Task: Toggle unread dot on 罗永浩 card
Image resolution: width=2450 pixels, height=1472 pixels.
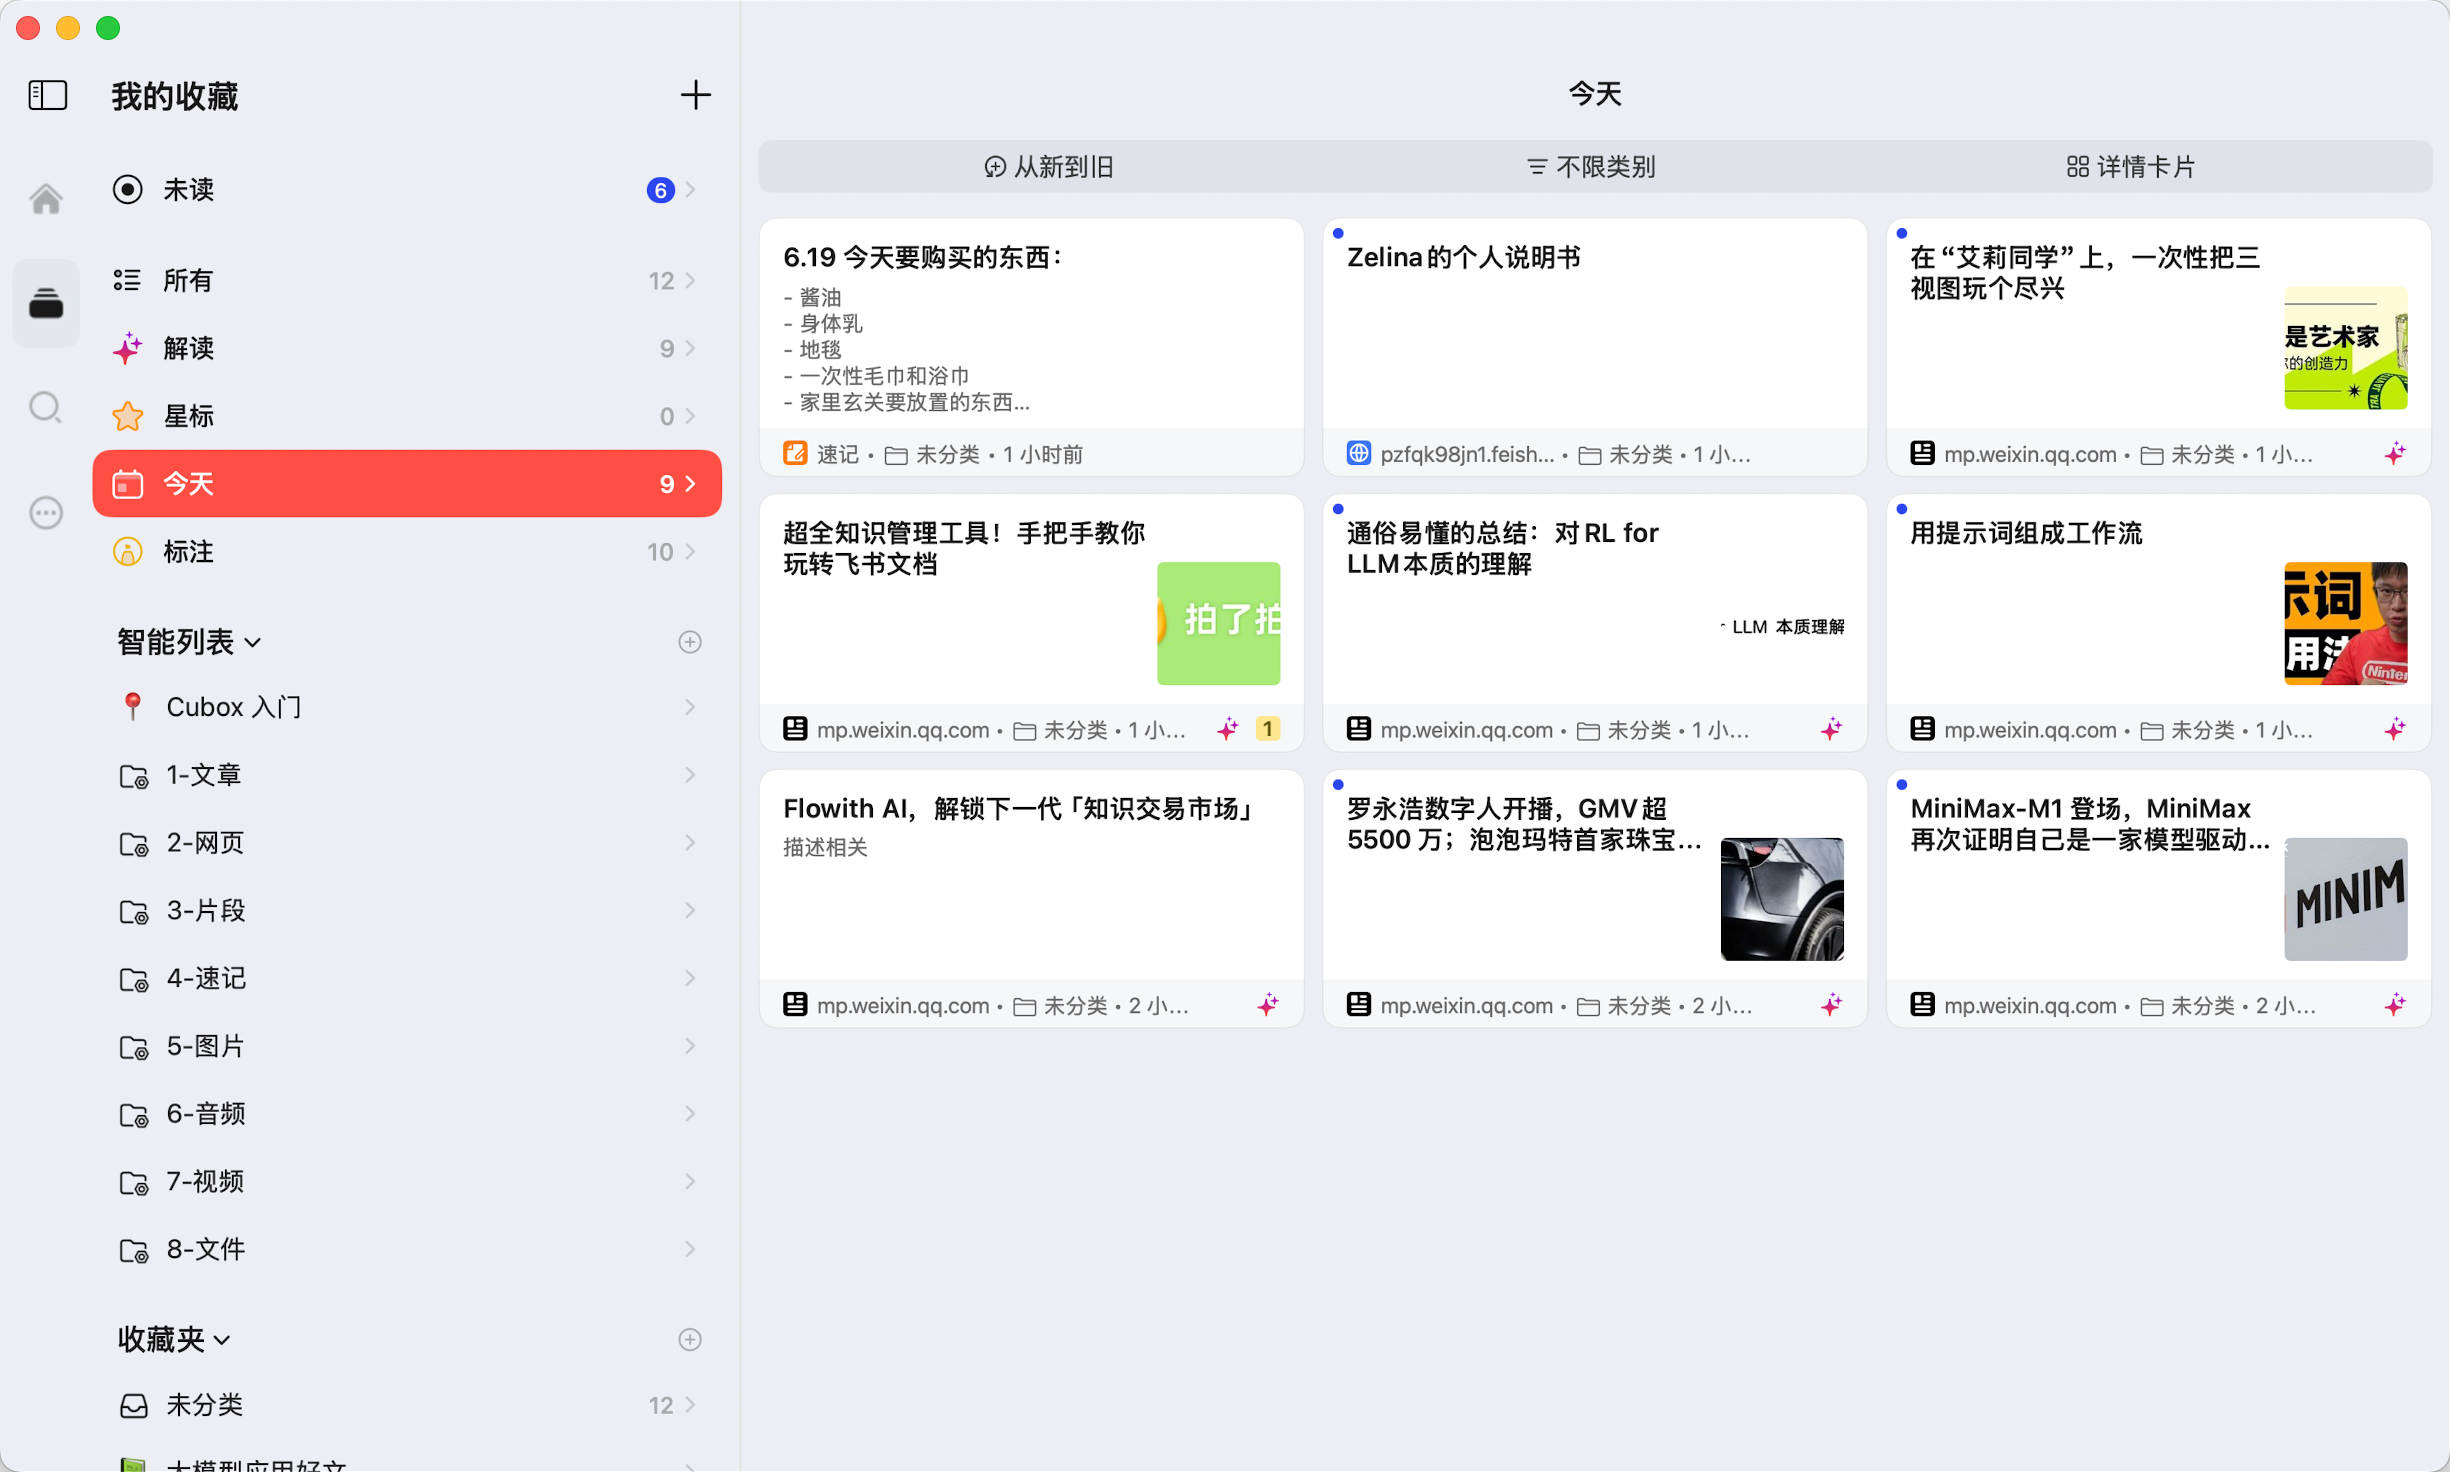Action: click(x=1339, y=784)
